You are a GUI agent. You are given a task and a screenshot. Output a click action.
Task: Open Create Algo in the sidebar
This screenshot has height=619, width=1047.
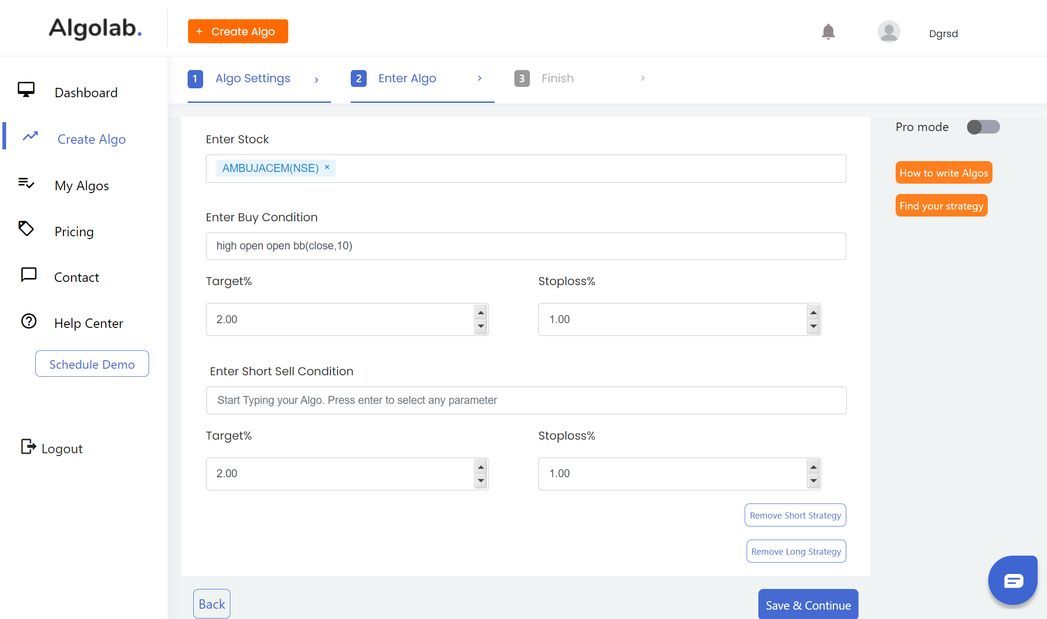(91, 139)
